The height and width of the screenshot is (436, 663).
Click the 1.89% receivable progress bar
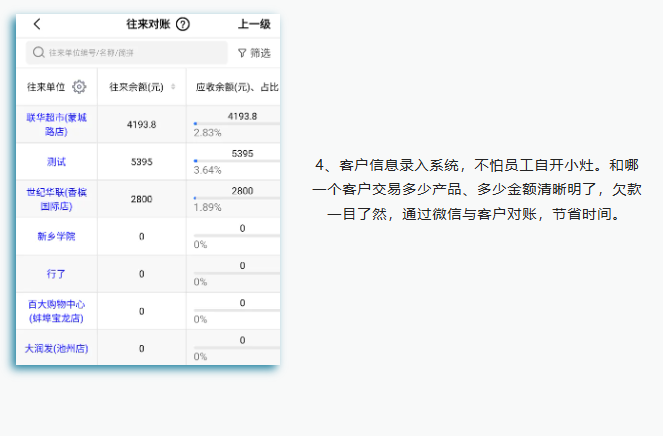point(237,198)
